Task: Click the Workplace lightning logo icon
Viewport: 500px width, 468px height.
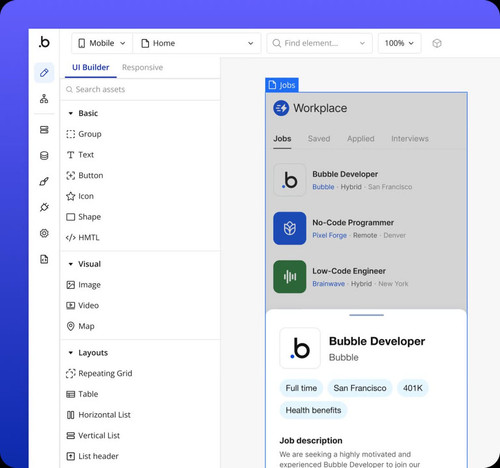Action: pyautogui.click(x=281, y=108)
